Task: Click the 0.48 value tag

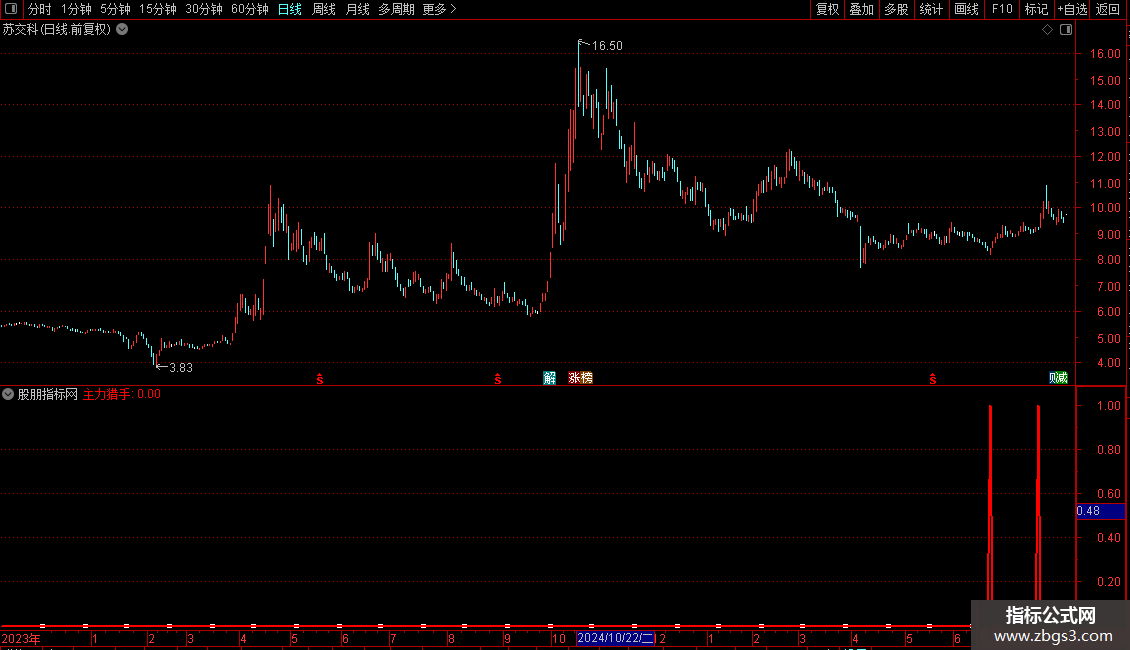Action: [x=1100, y=511]
